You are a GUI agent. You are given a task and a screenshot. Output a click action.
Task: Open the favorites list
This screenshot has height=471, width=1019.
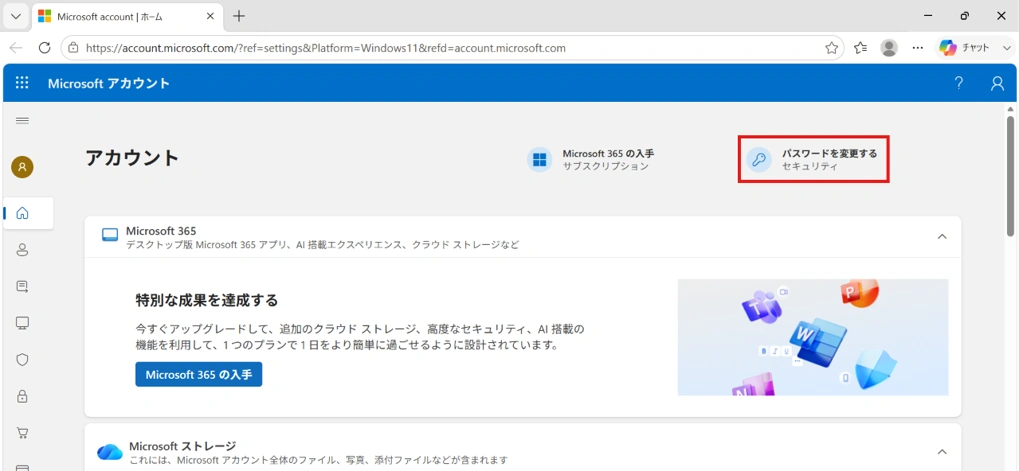[860, 47]
